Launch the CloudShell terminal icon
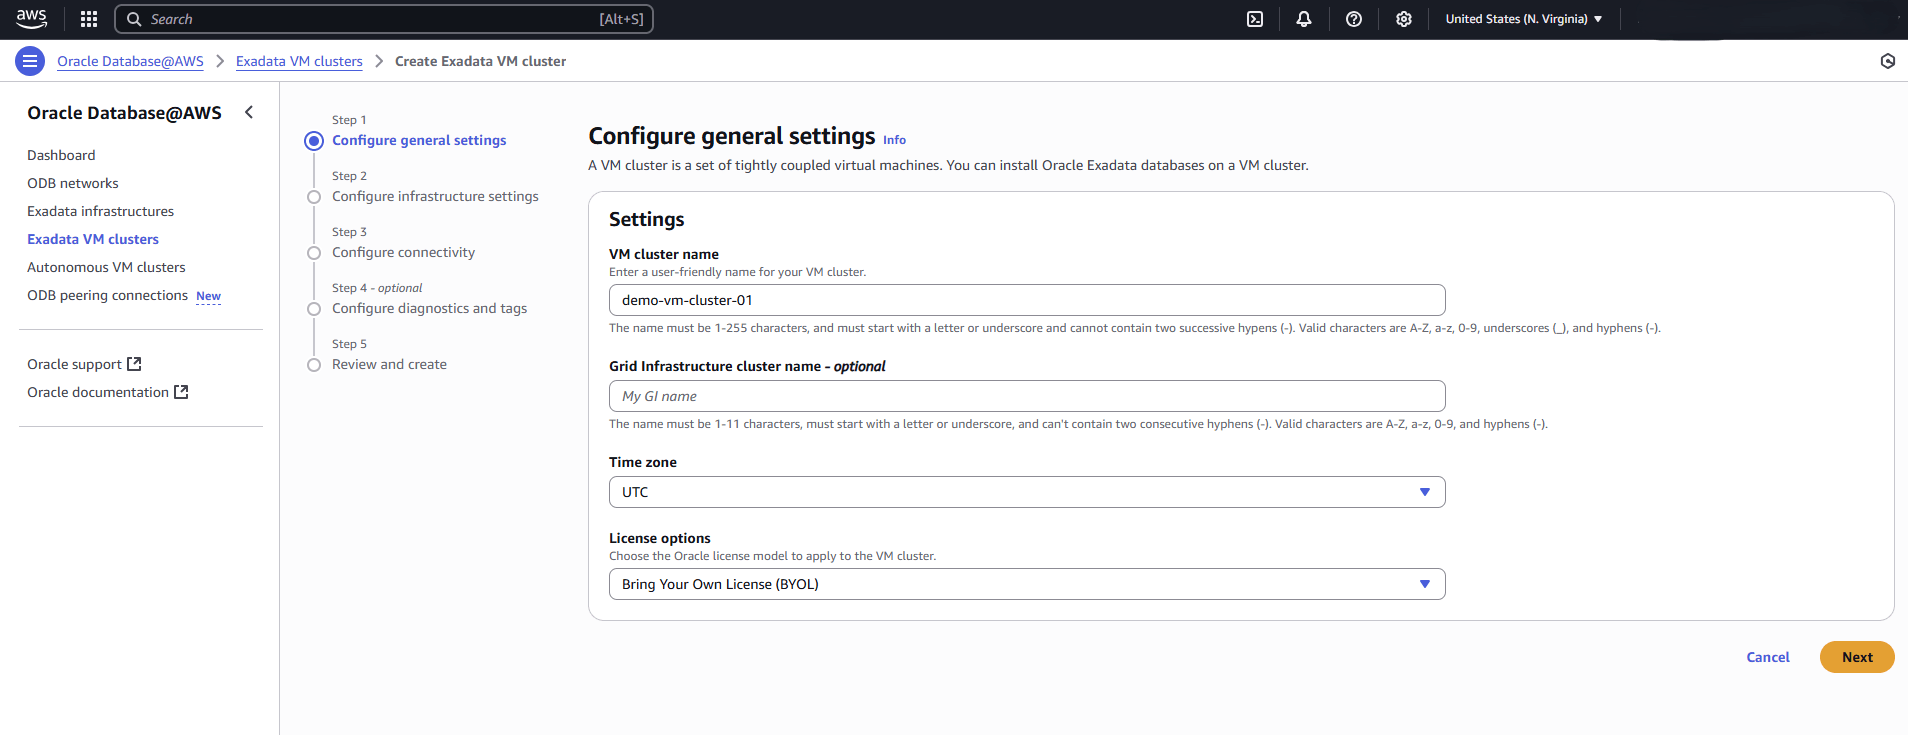The height and width of the screenshot is (735, 1908). pyautogui.click(x=1255, y=19)
